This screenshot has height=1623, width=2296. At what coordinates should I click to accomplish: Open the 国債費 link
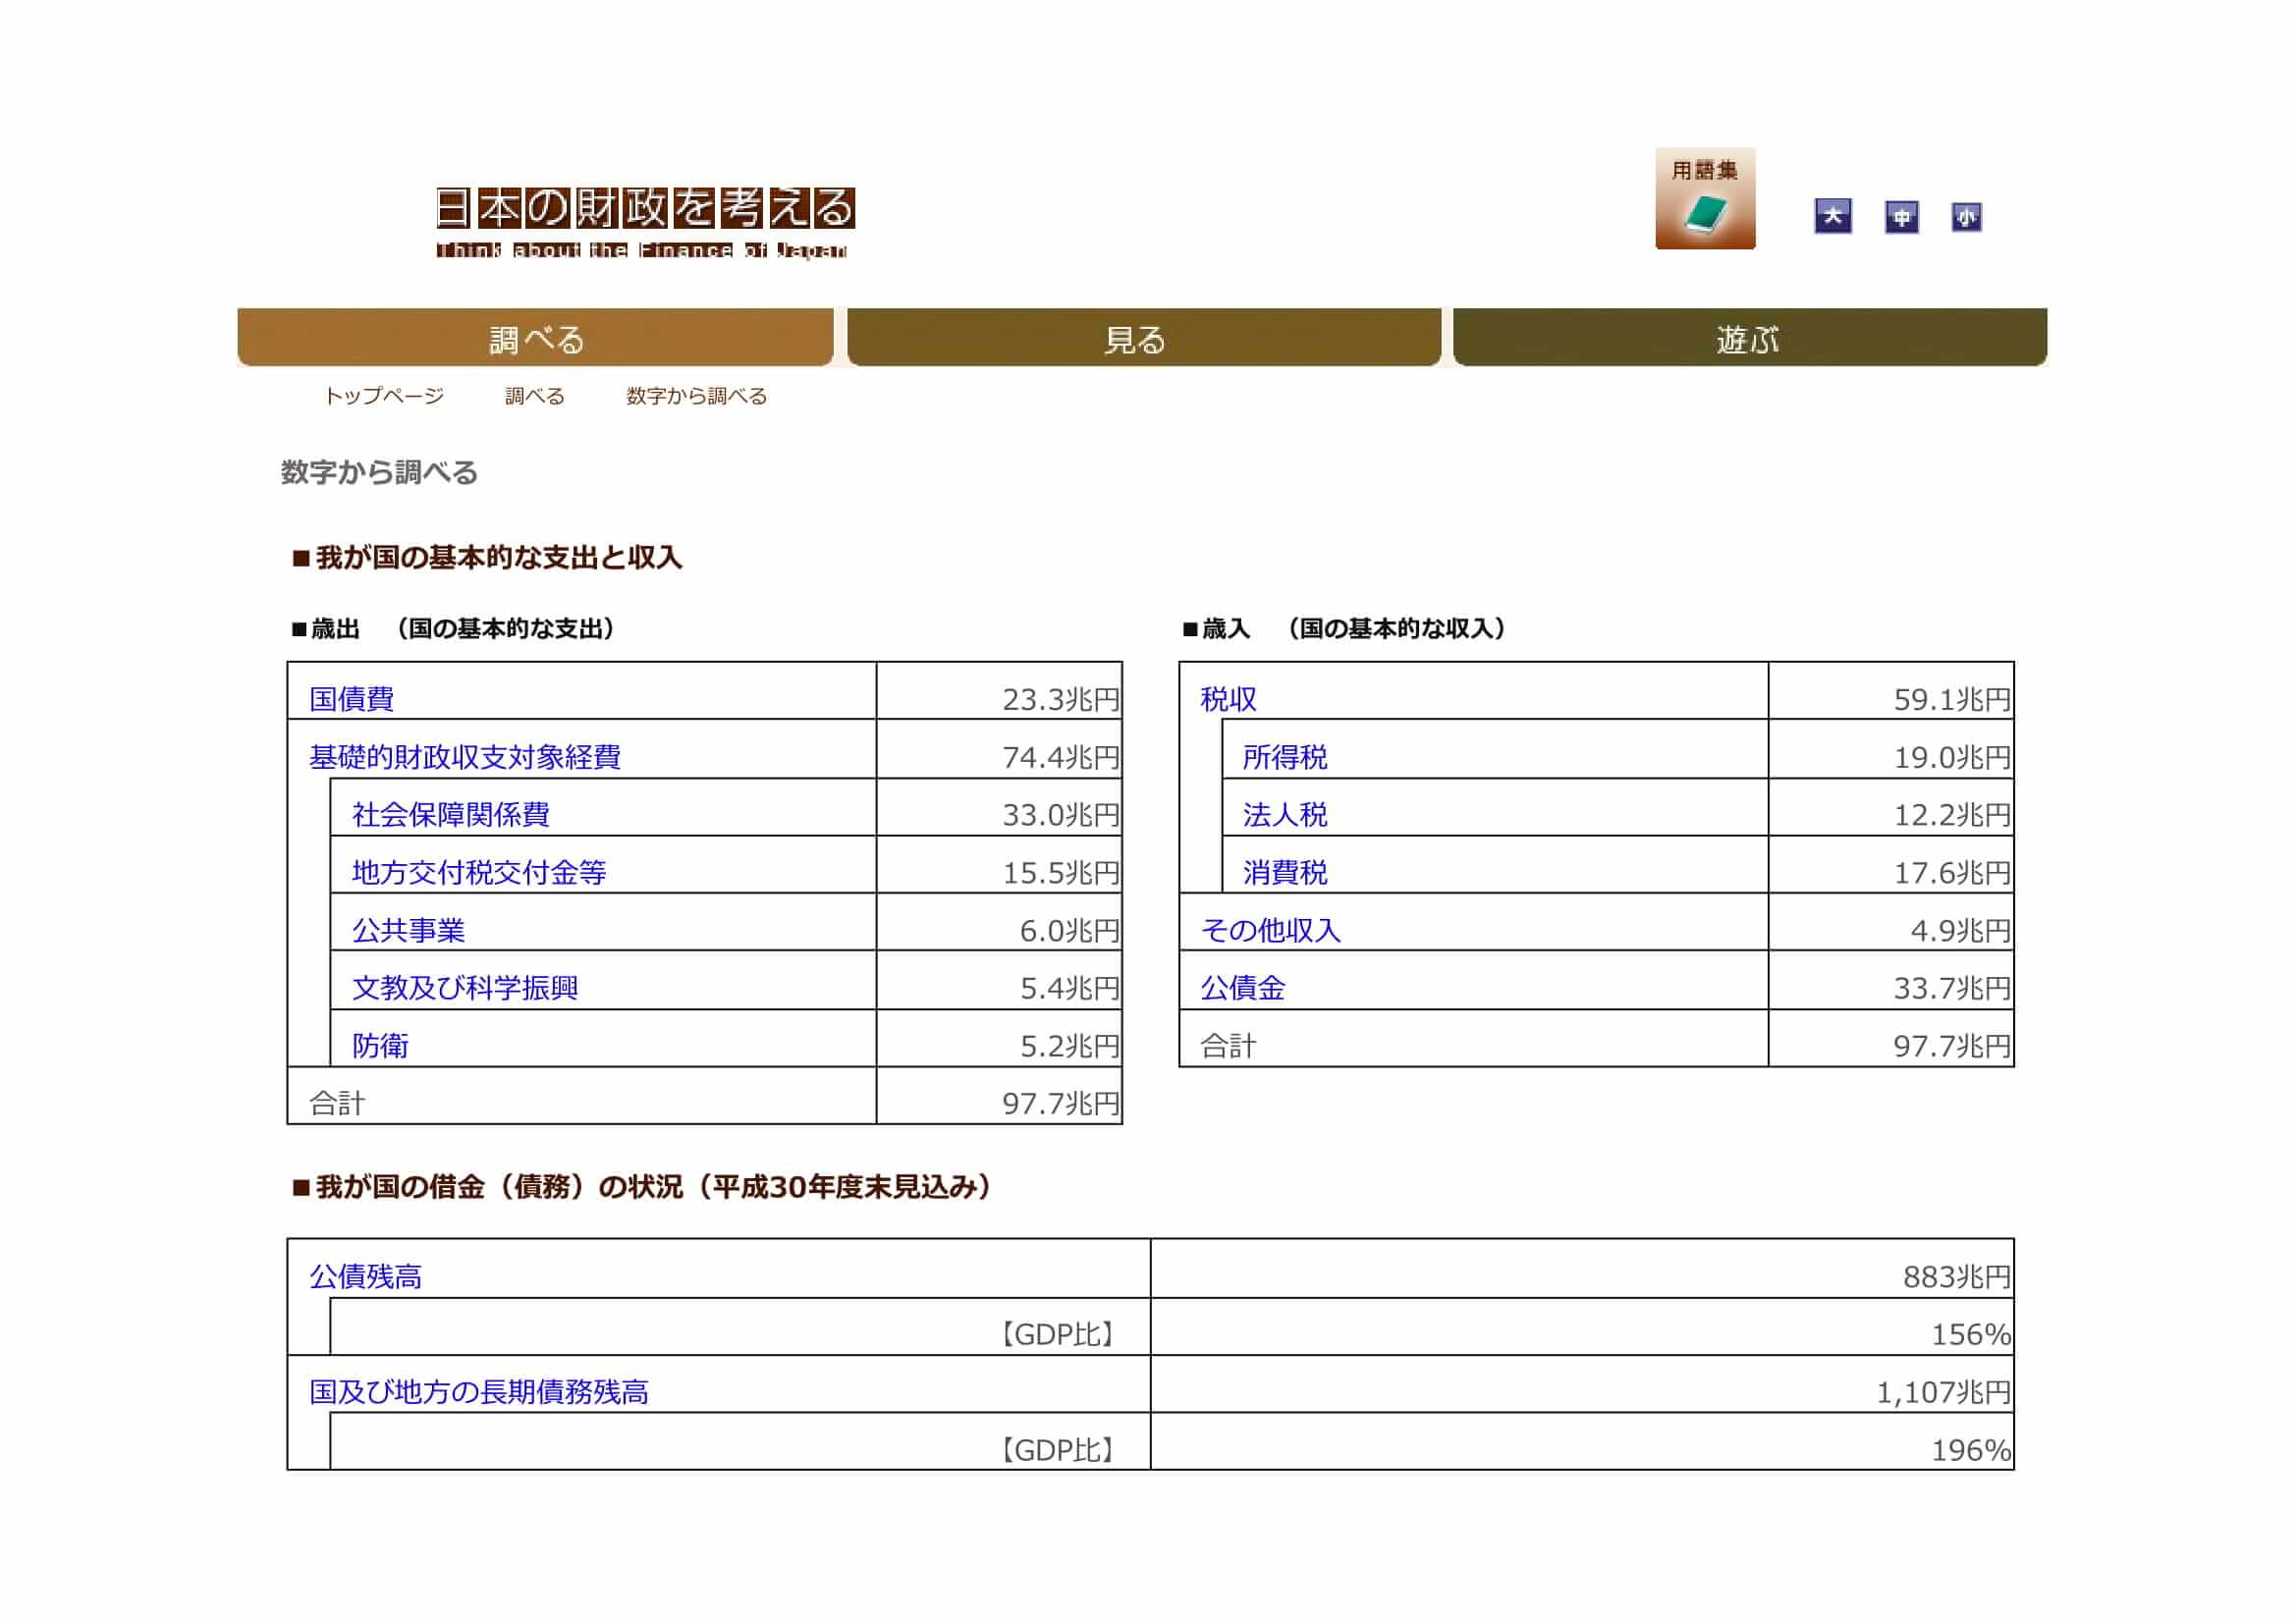click(351, 699)
